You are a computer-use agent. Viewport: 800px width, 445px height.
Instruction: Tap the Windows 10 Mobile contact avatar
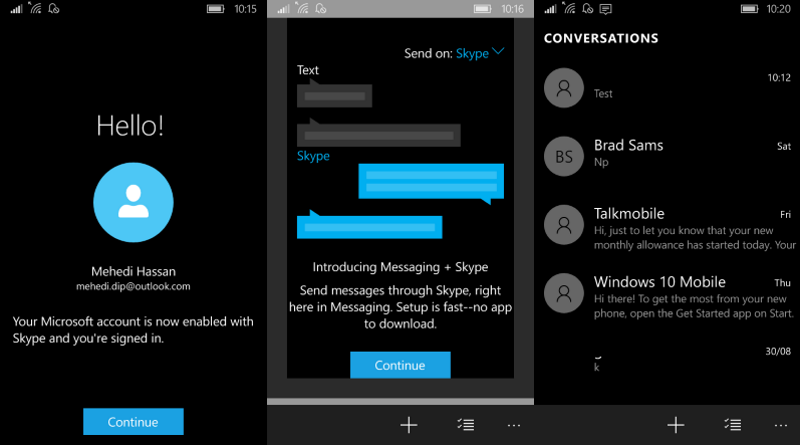coord(564,293)
